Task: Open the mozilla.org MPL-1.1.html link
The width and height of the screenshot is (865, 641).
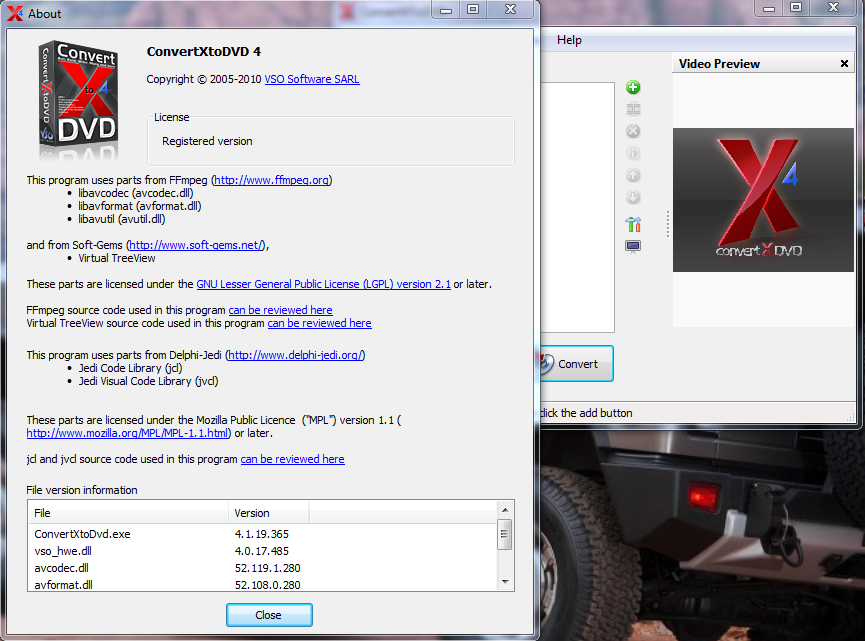Action: 127,433
